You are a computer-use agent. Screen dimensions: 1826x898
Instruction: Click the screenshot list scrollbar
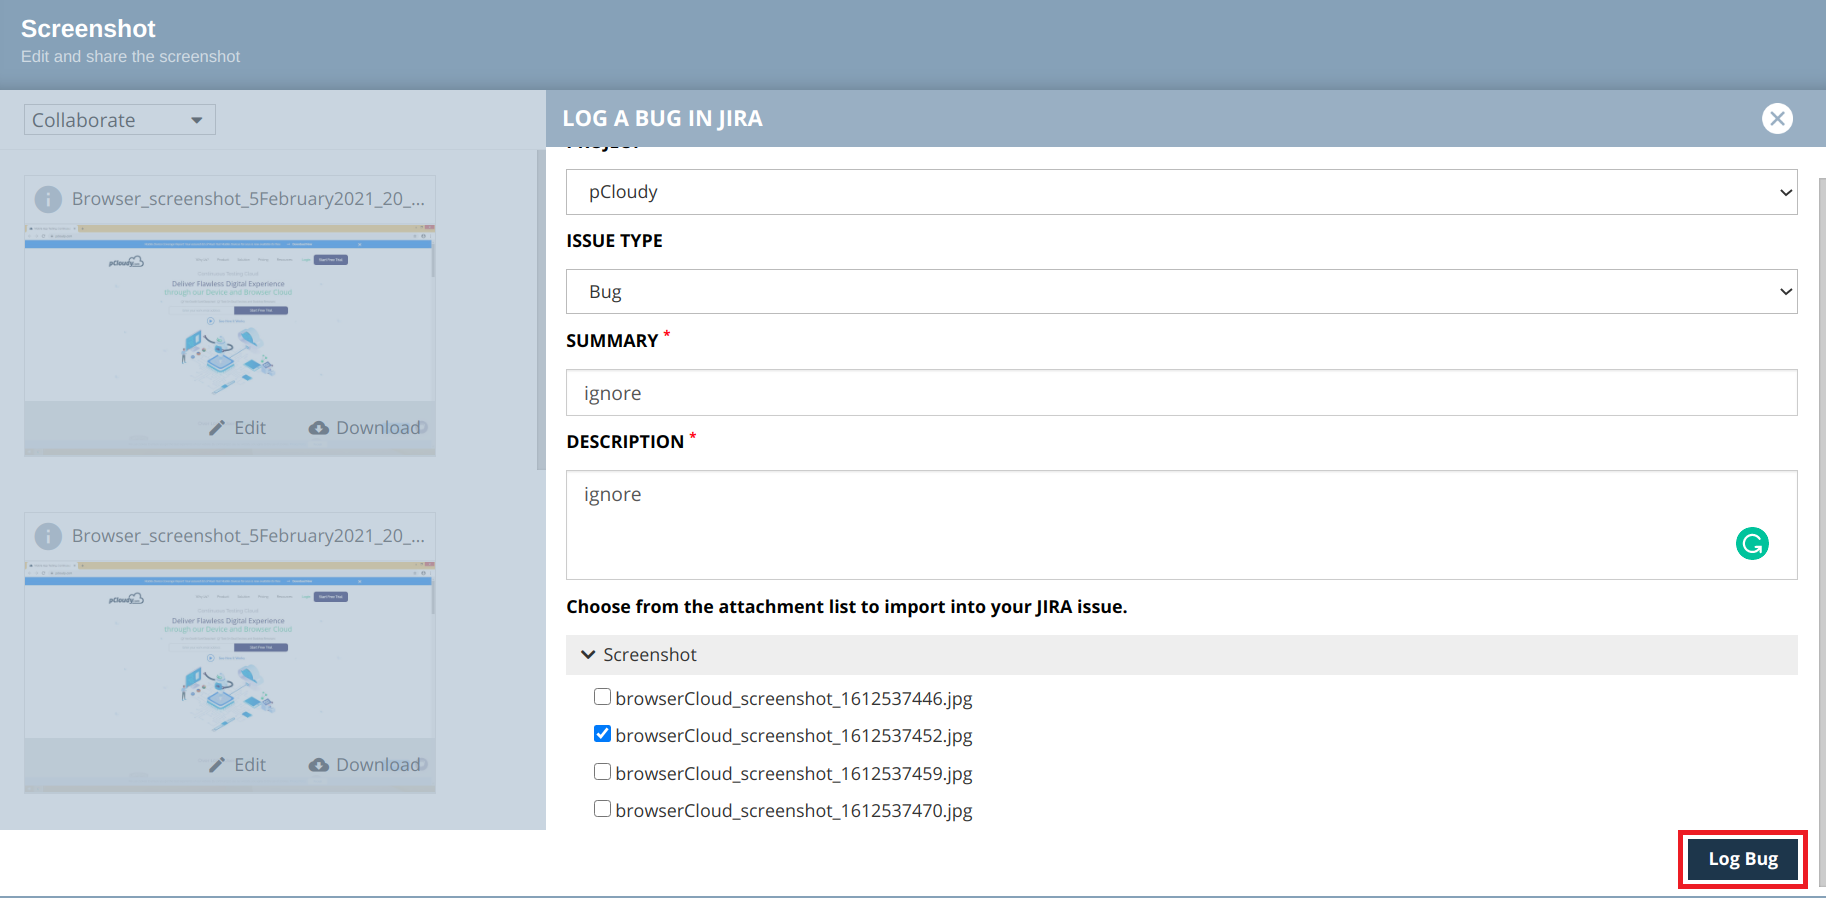click(541, 310)
